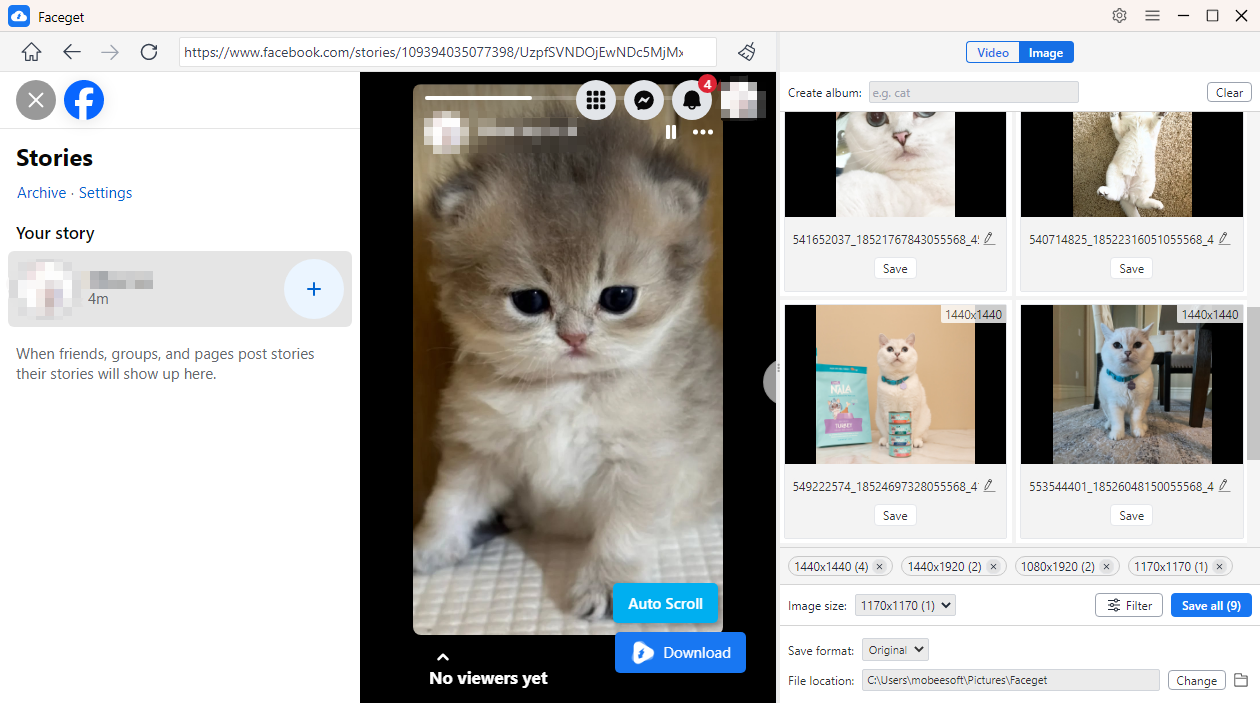Click the broom clean icon beside URL

pyautogui.click(x=746, y=52)
